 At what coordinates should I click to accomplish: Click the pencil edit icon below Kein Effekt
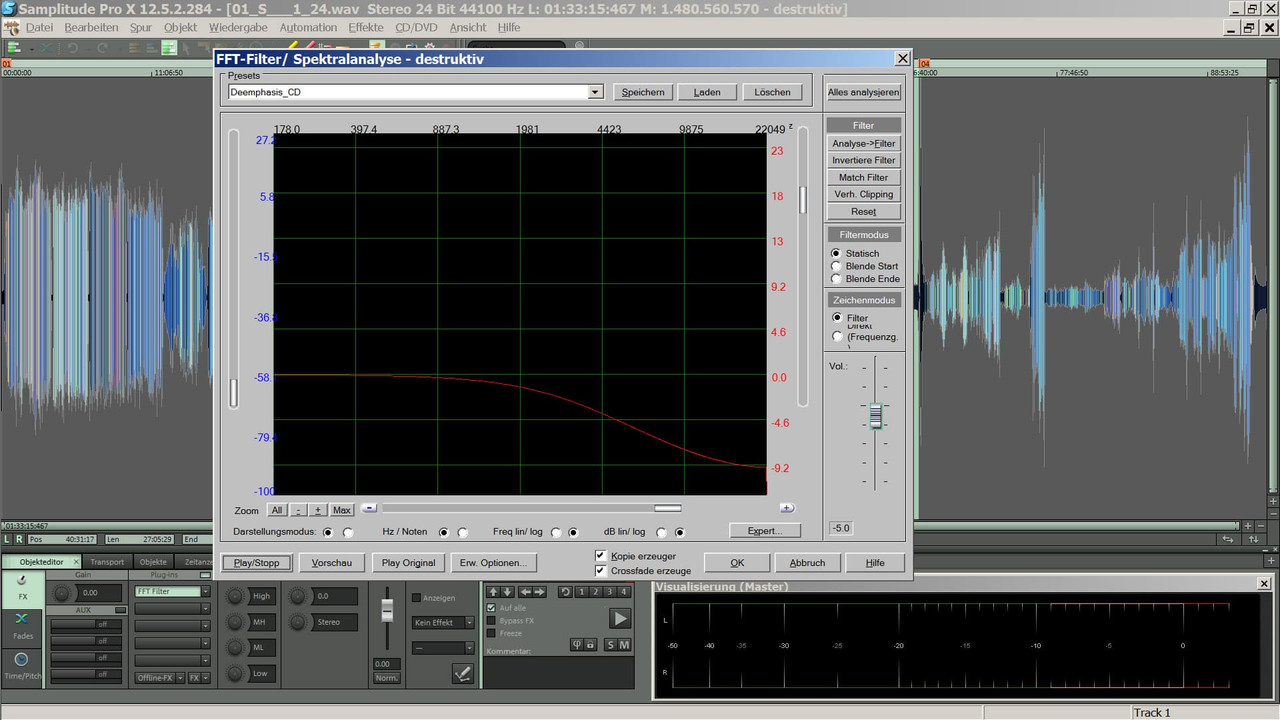coord(462,674)
